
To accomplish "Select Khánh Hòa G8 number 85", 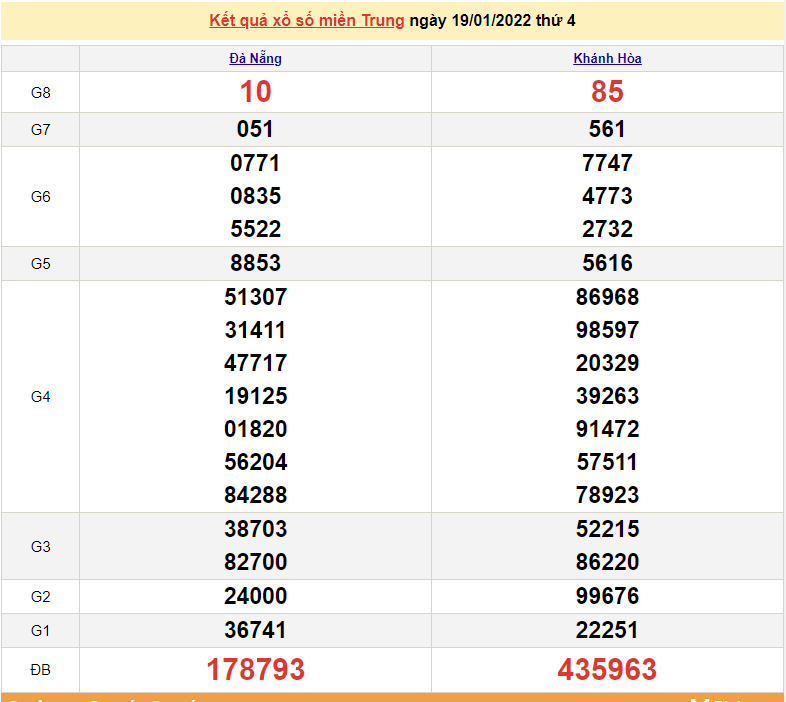I will (x=607, y=92).
